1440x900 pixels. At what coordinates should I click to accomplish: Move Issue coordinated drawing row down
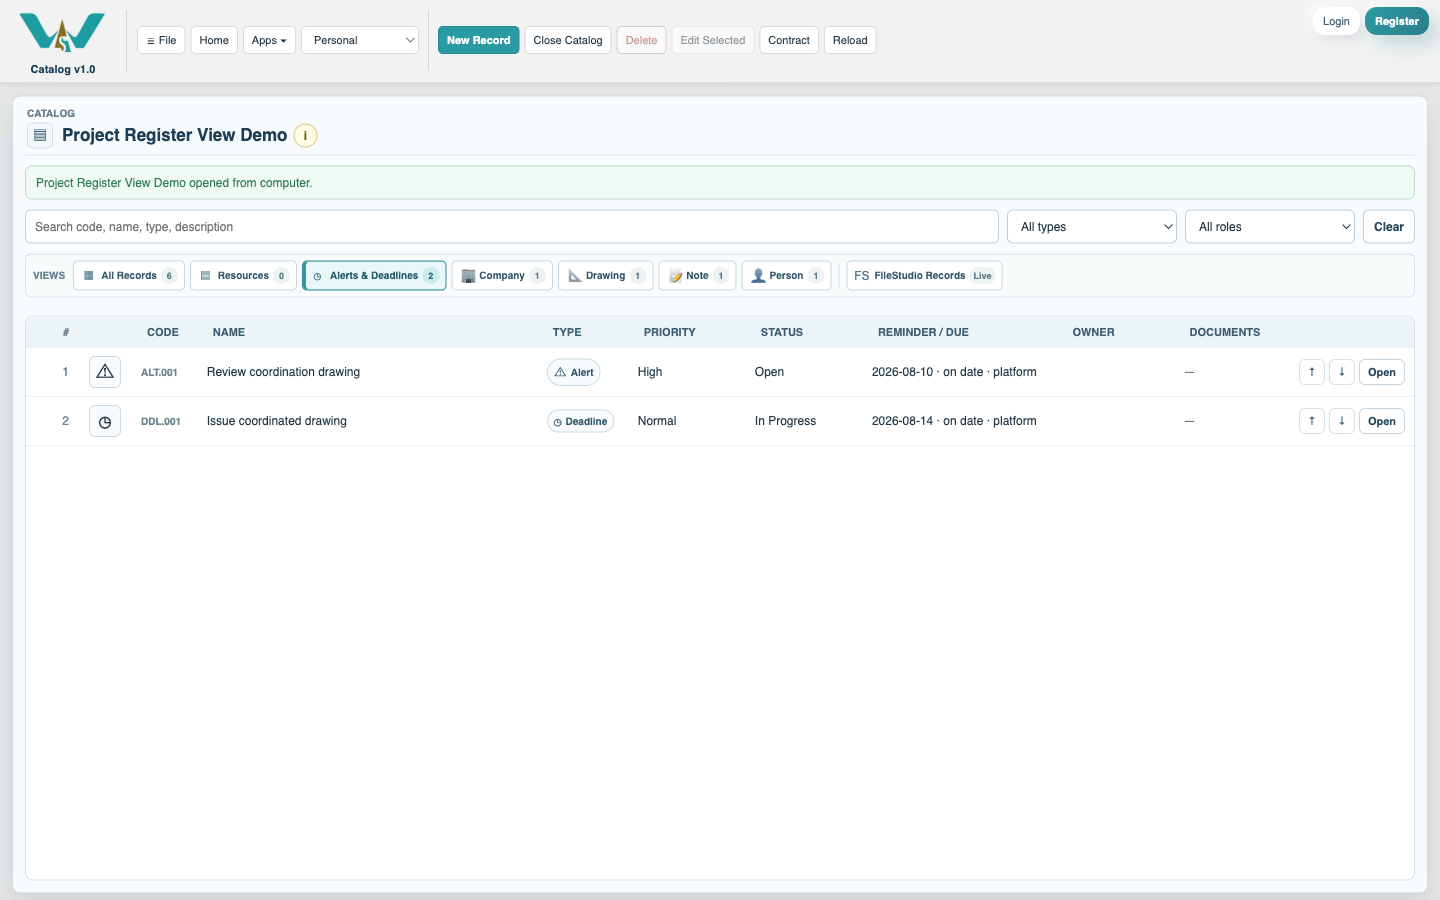[1342, 421]
